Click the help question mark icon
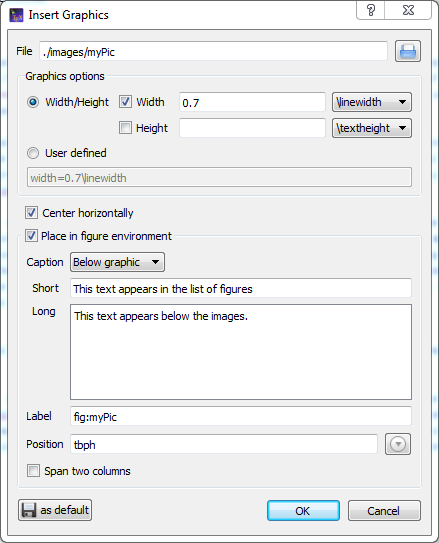The height and width of the screenshot is (543, 439). pyautogui.click(x=371, y=10)
